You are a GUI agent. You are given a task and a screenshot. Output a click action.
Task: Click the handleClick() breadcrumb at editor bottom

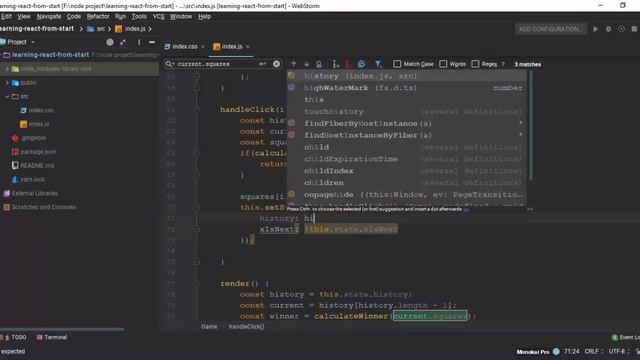pyautogui.click(x=247, y=327)
